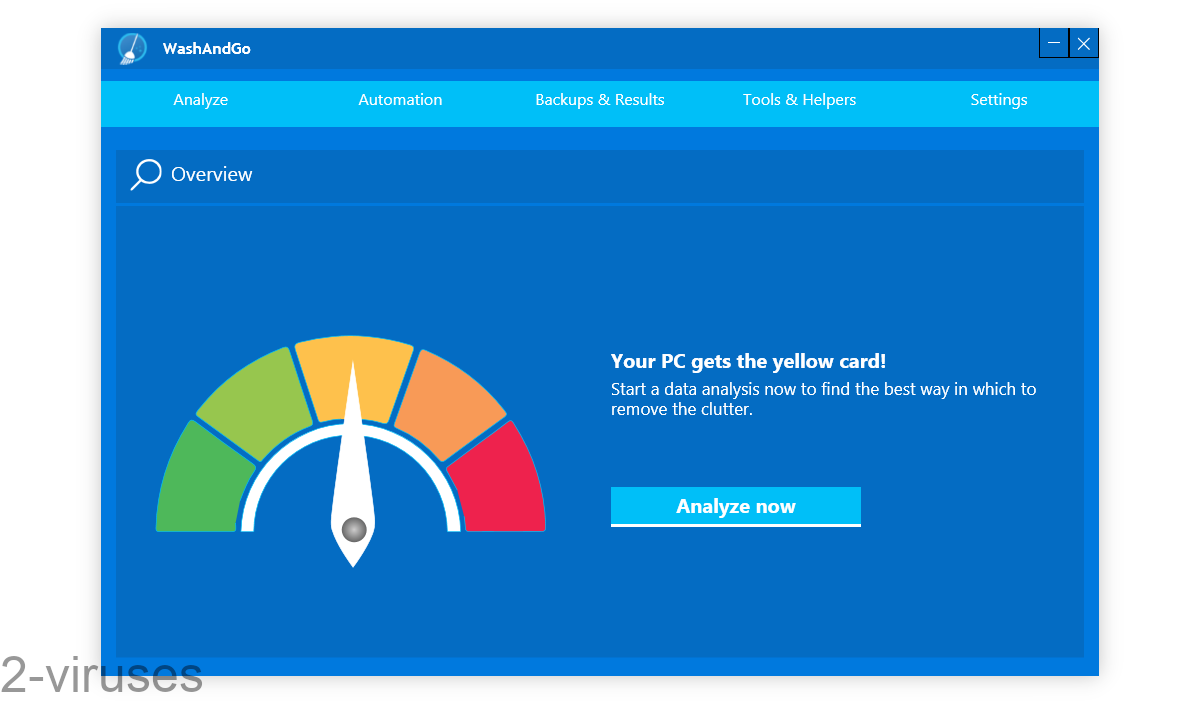Open the Settings tab
The height and width of the screenshot is (703, 1200).
pyautogui.click(x=999, y=100)
